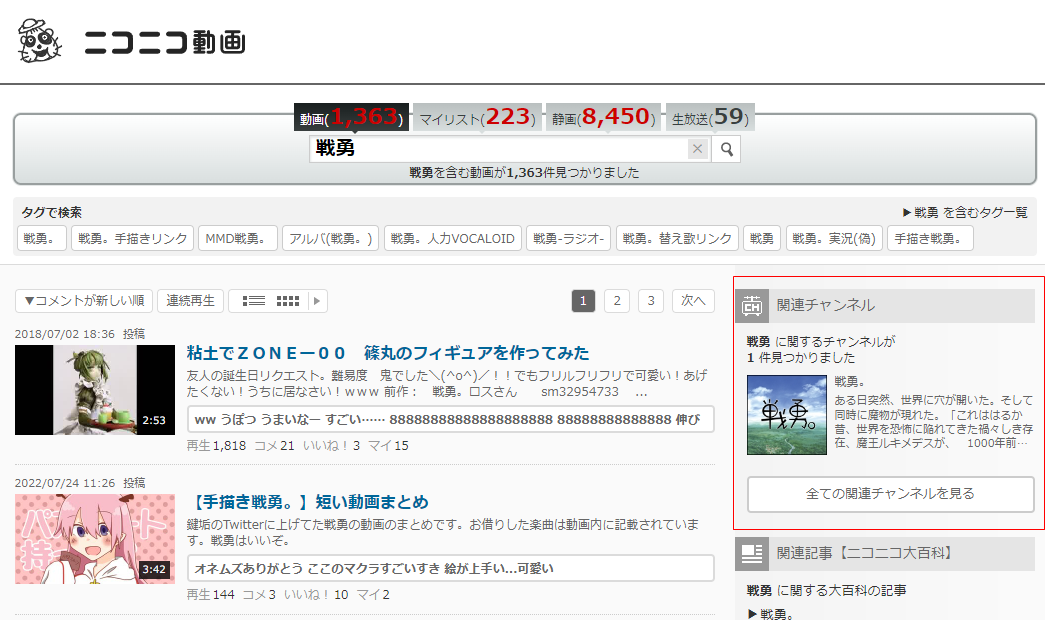
Task: Select the 戦勇。替え歌リンク tag
Action: coord(677,238)
